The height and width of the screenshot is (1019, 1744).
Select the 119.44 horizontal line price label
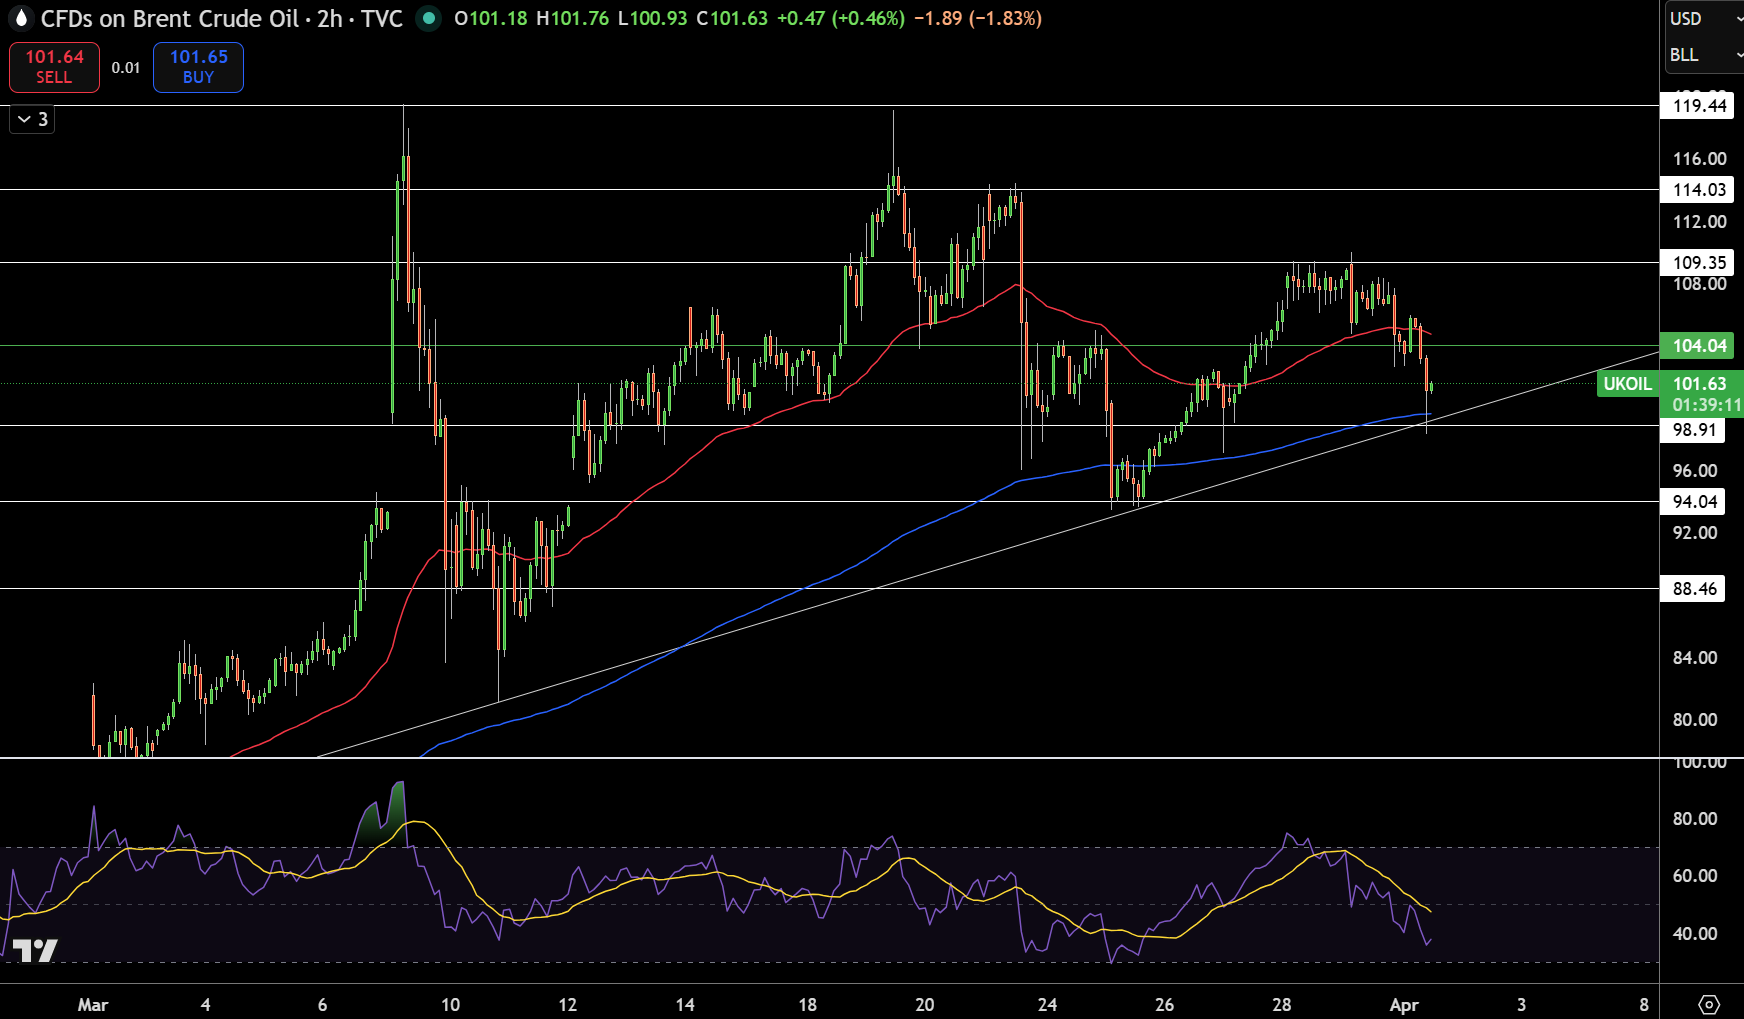click(x=1697, y=106)
